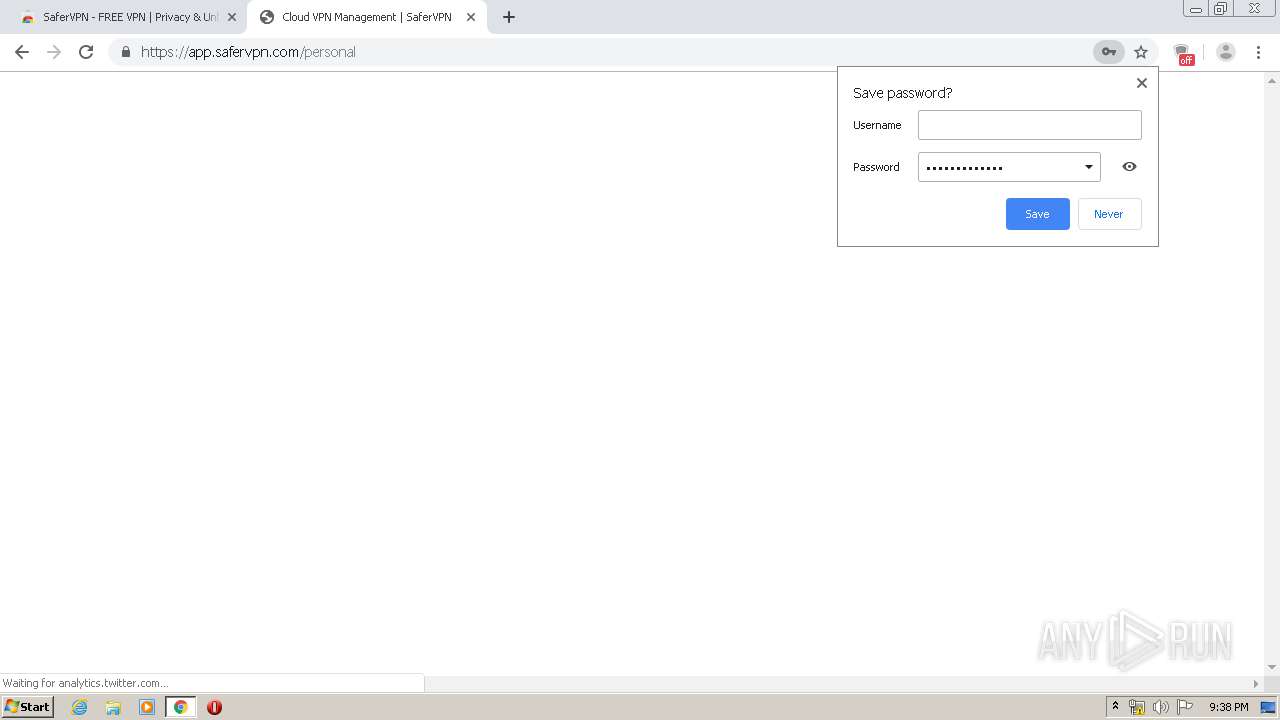The width and height of the screenshot is (1280, 720).
Task: Open the Action Center flag icon
Action: pos(1185,707)
